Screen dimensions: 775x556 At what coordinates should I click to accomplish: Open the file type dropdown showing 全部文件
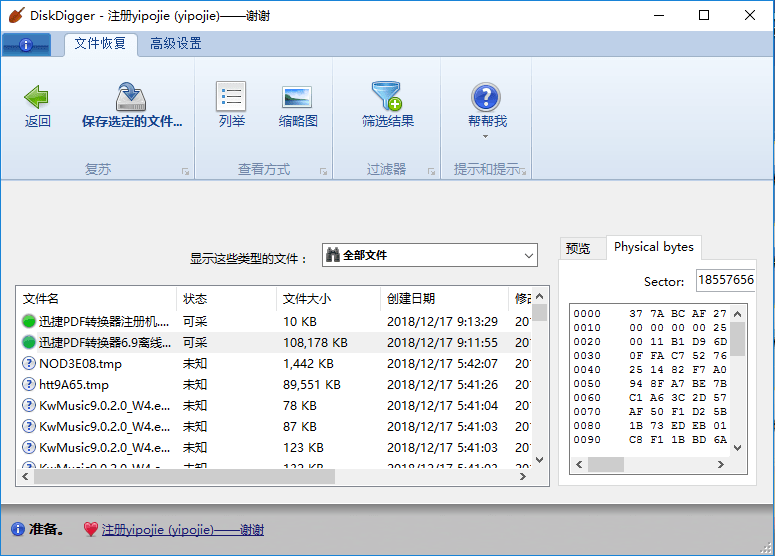coord(430,256)
